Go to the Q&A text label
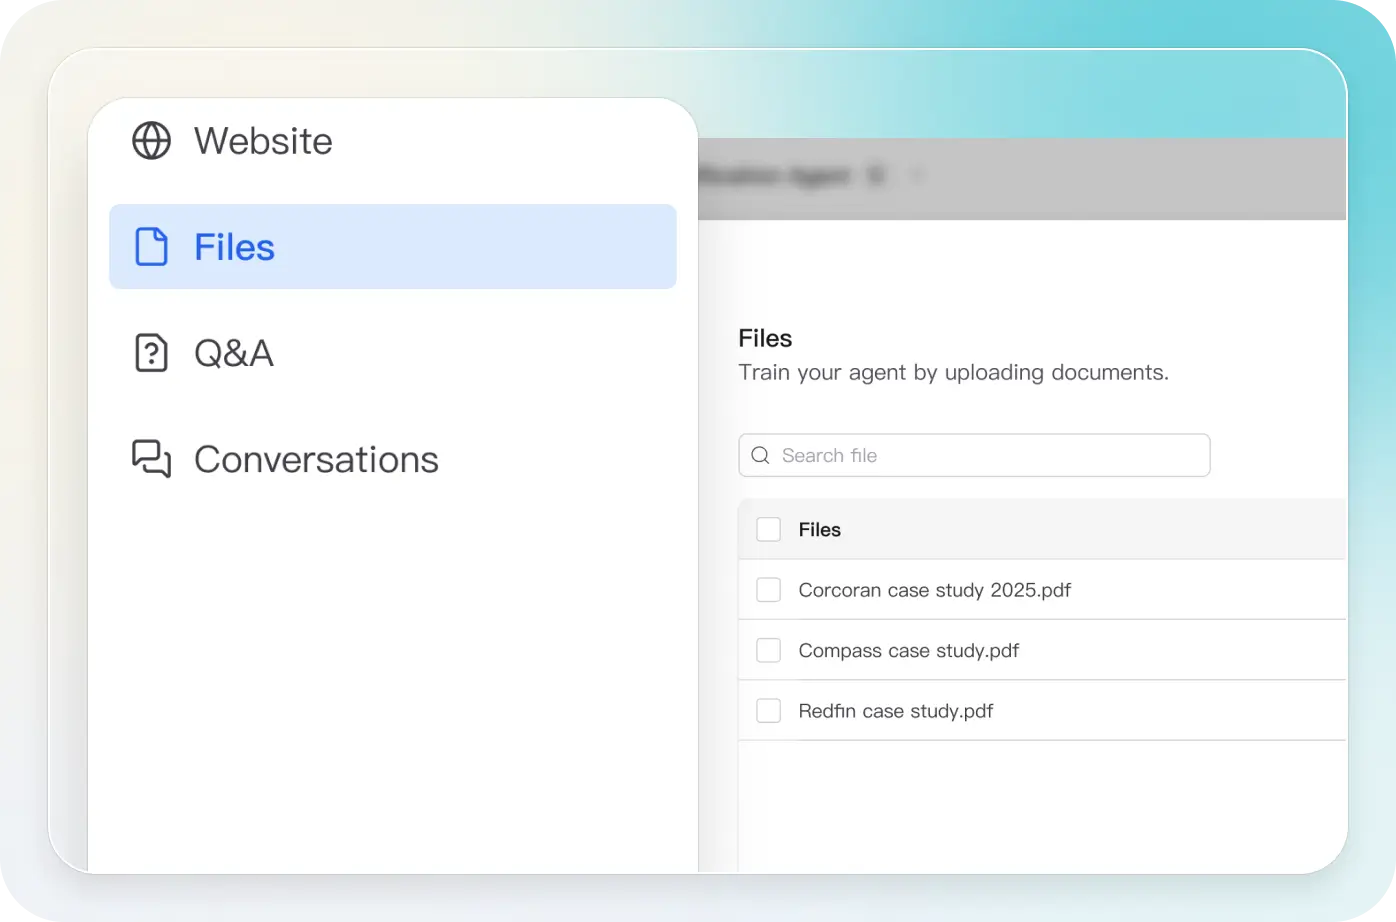 [x=234, y=353]
